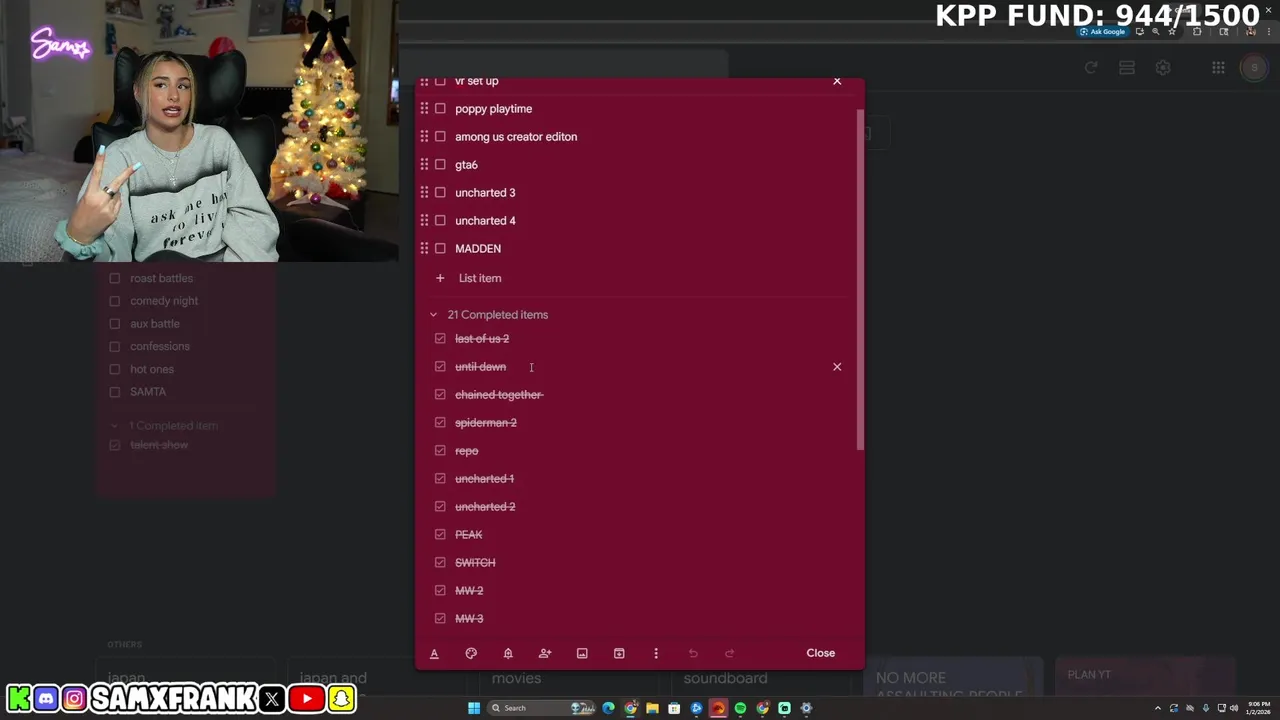Image resolution: width=1280 pixels, height=720 pixels.
Task: Open background options palette icon
Action: coord(471,653)
